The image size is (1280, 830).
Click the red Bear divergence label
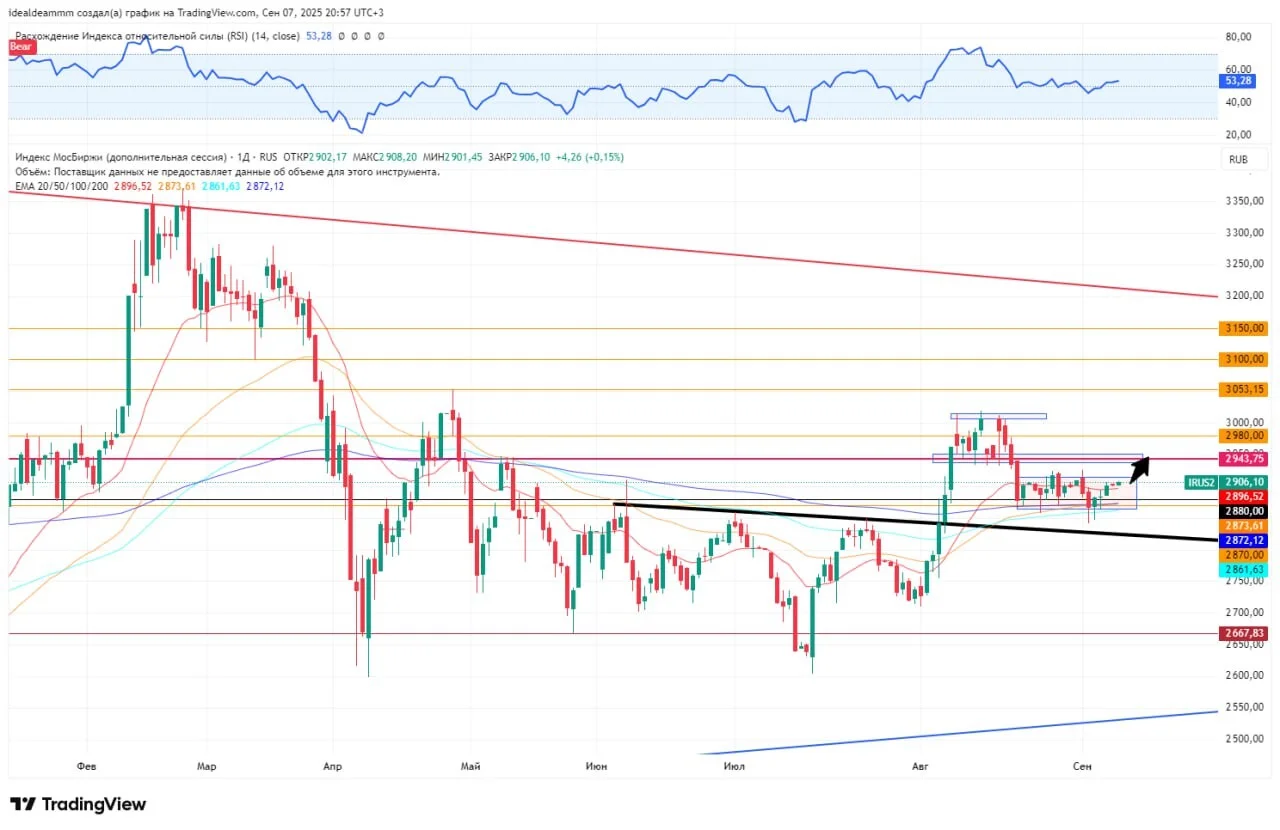(22, 47)
